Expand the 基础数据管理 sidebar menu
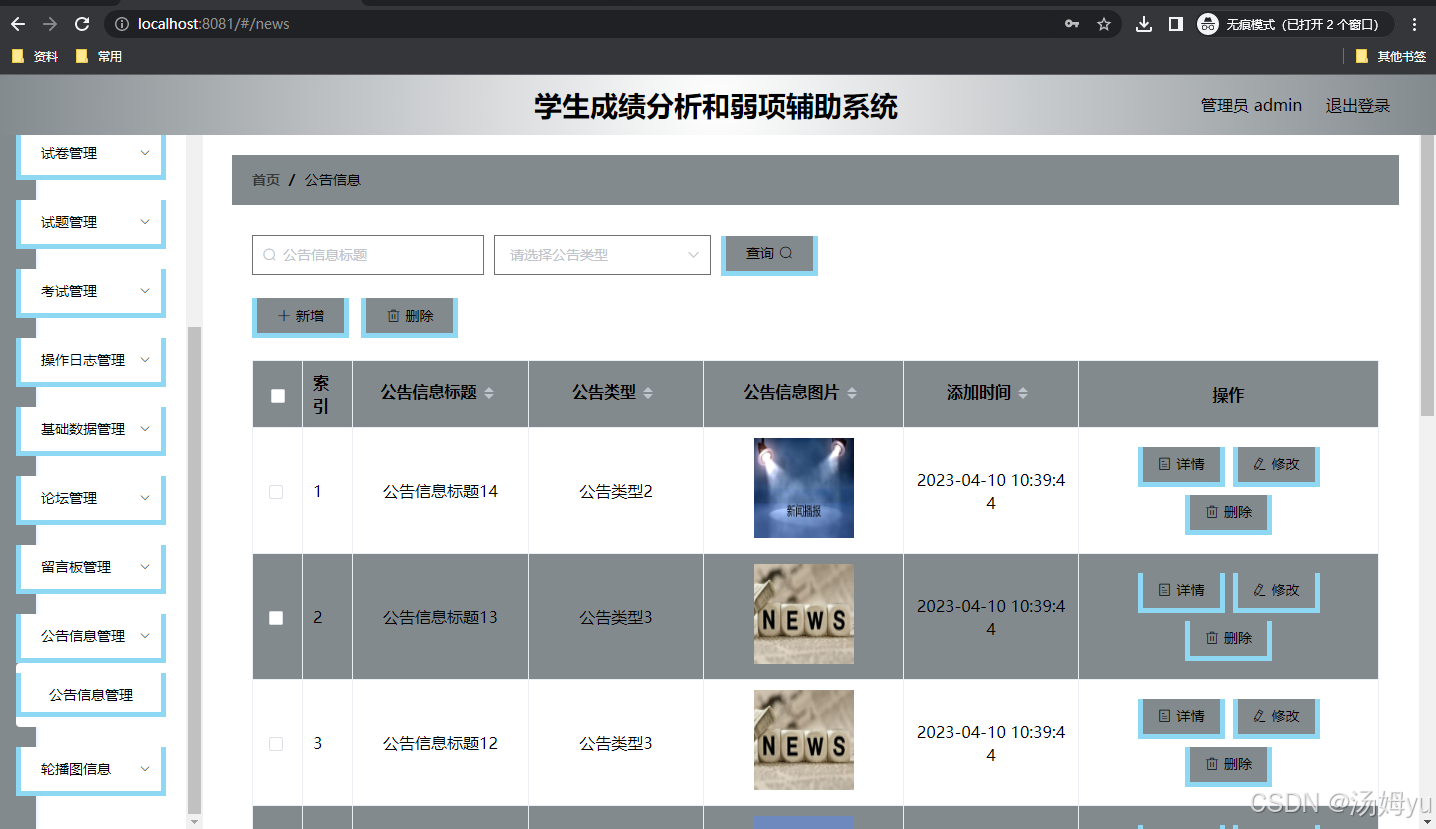This screenshot has width=1436, height=829. coord(91,430)
